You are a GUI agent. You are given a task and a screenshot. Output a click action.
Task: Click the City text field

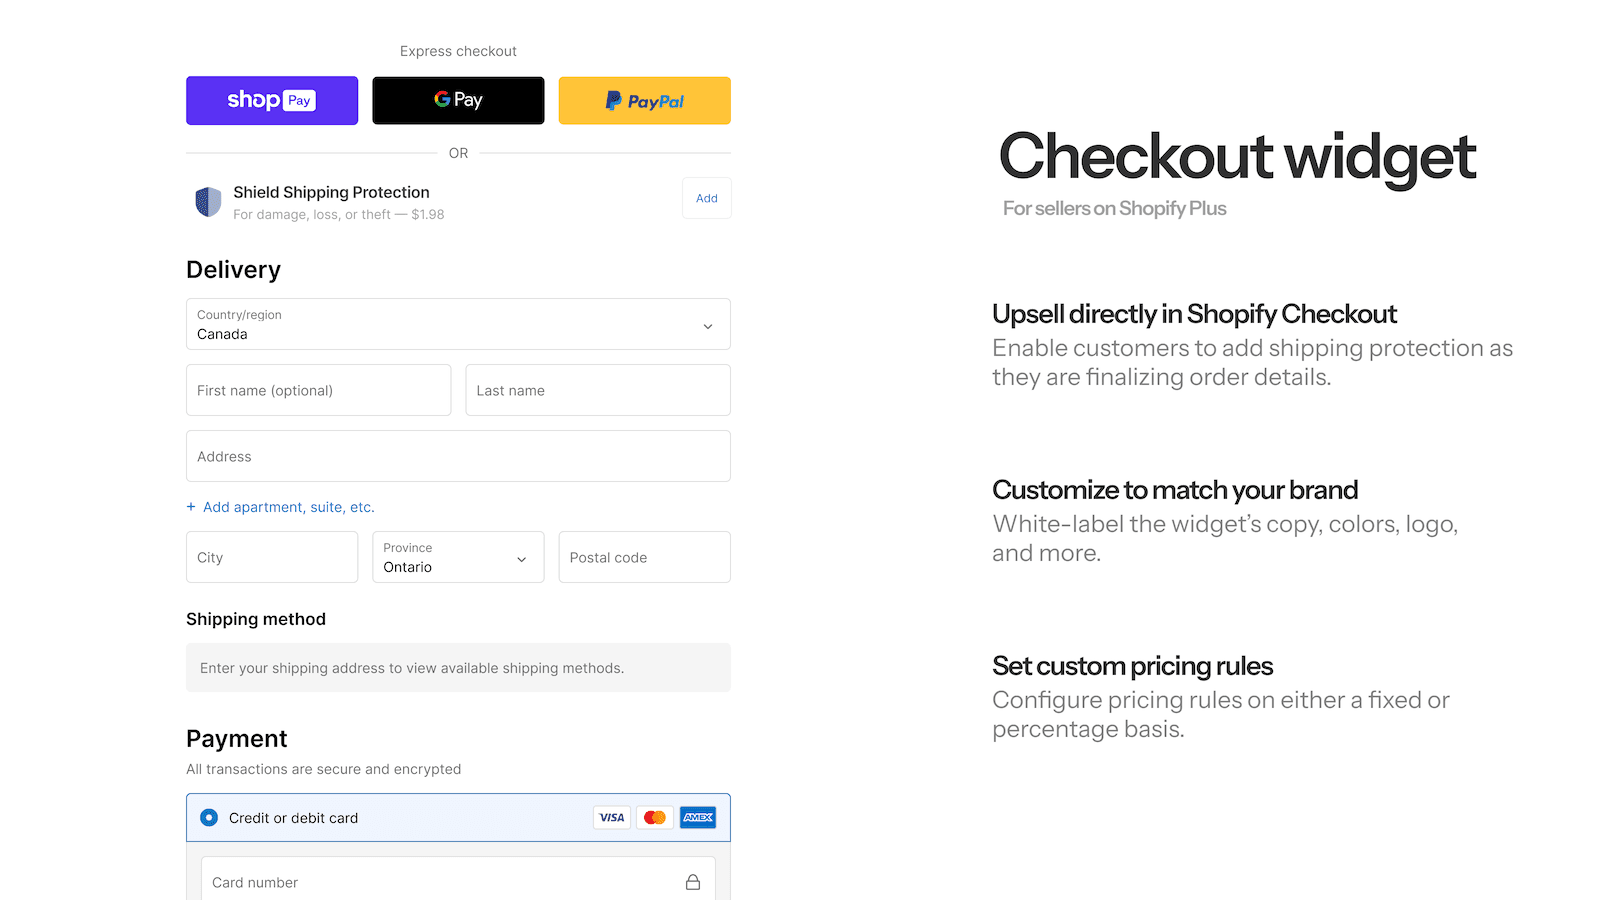point(272,557)
